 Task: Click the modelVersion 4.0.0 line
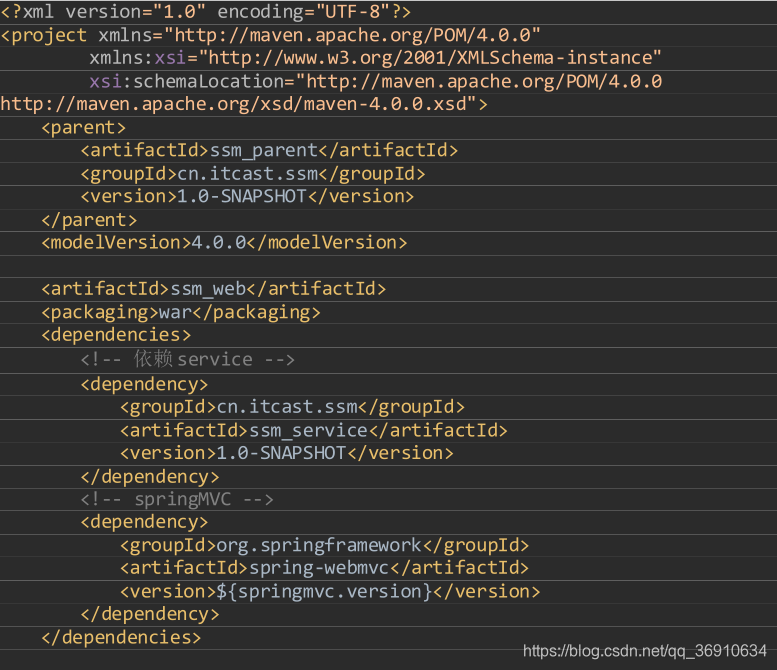tap(224, 242)
